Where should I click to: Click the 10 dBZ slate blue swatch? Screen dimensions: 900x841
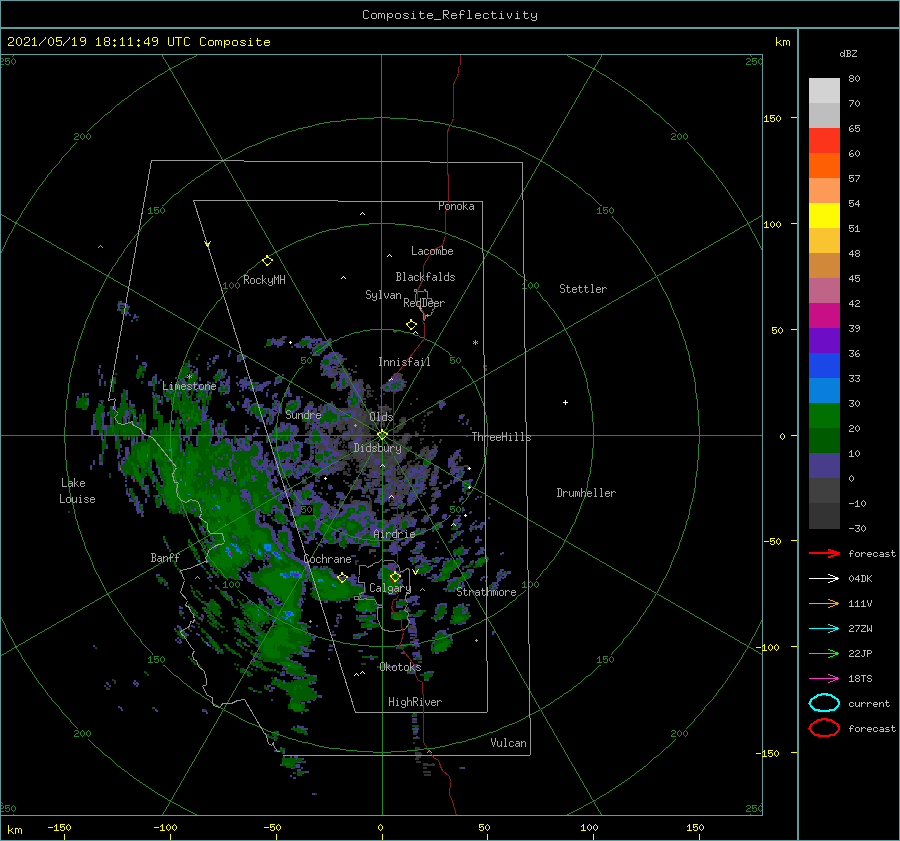tap(824, 465)
